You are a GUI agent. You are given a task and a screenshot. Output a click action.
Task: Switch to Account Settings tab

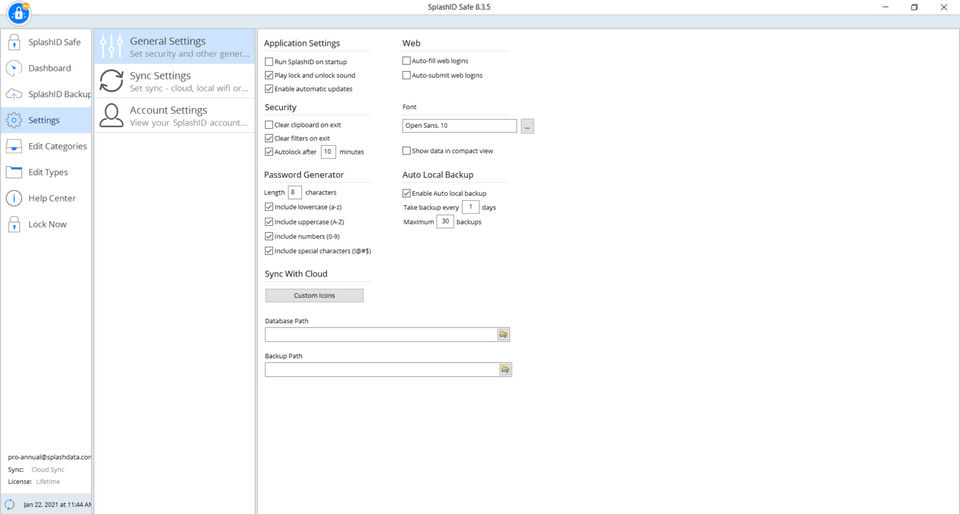pos(174,115)
